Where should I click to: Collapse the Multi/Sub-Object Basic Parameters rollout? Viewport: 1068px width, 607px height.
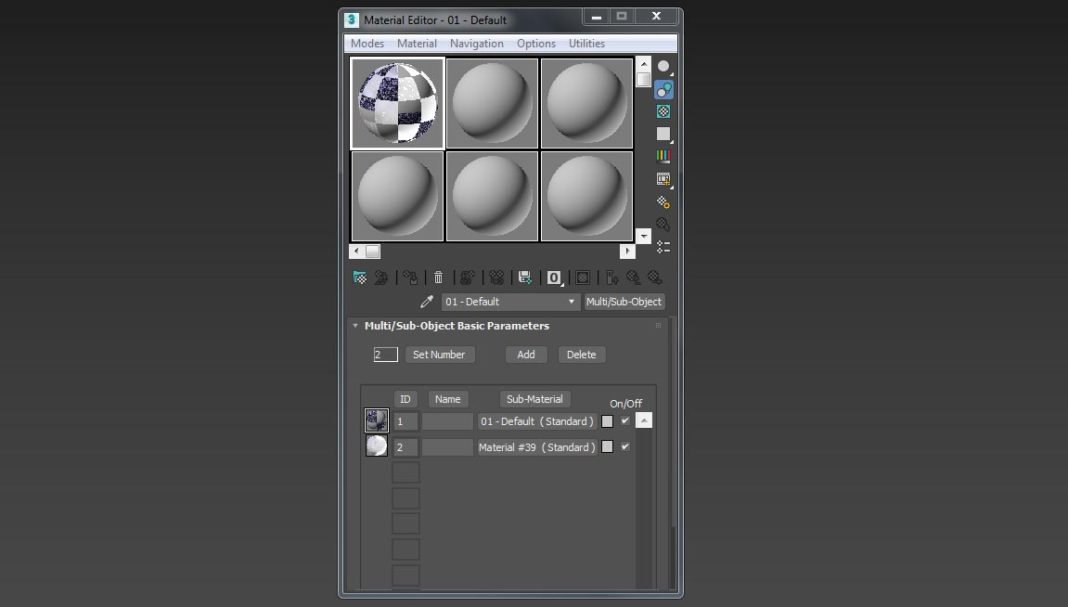click(x=355, y=326)
